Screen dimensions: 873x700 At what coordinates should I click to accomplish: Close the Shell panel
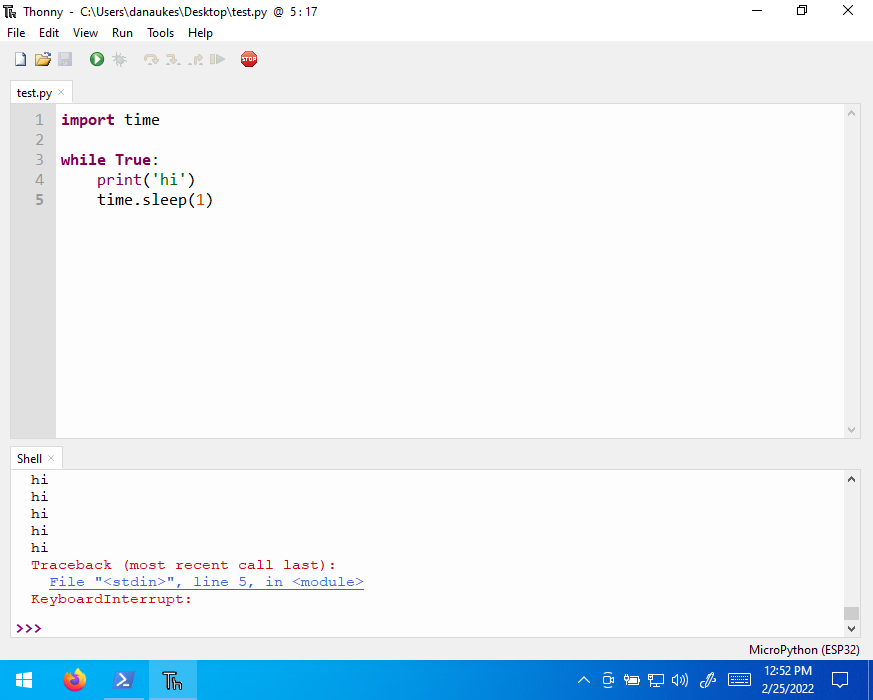pyautogui.click(x=51, y=458)
